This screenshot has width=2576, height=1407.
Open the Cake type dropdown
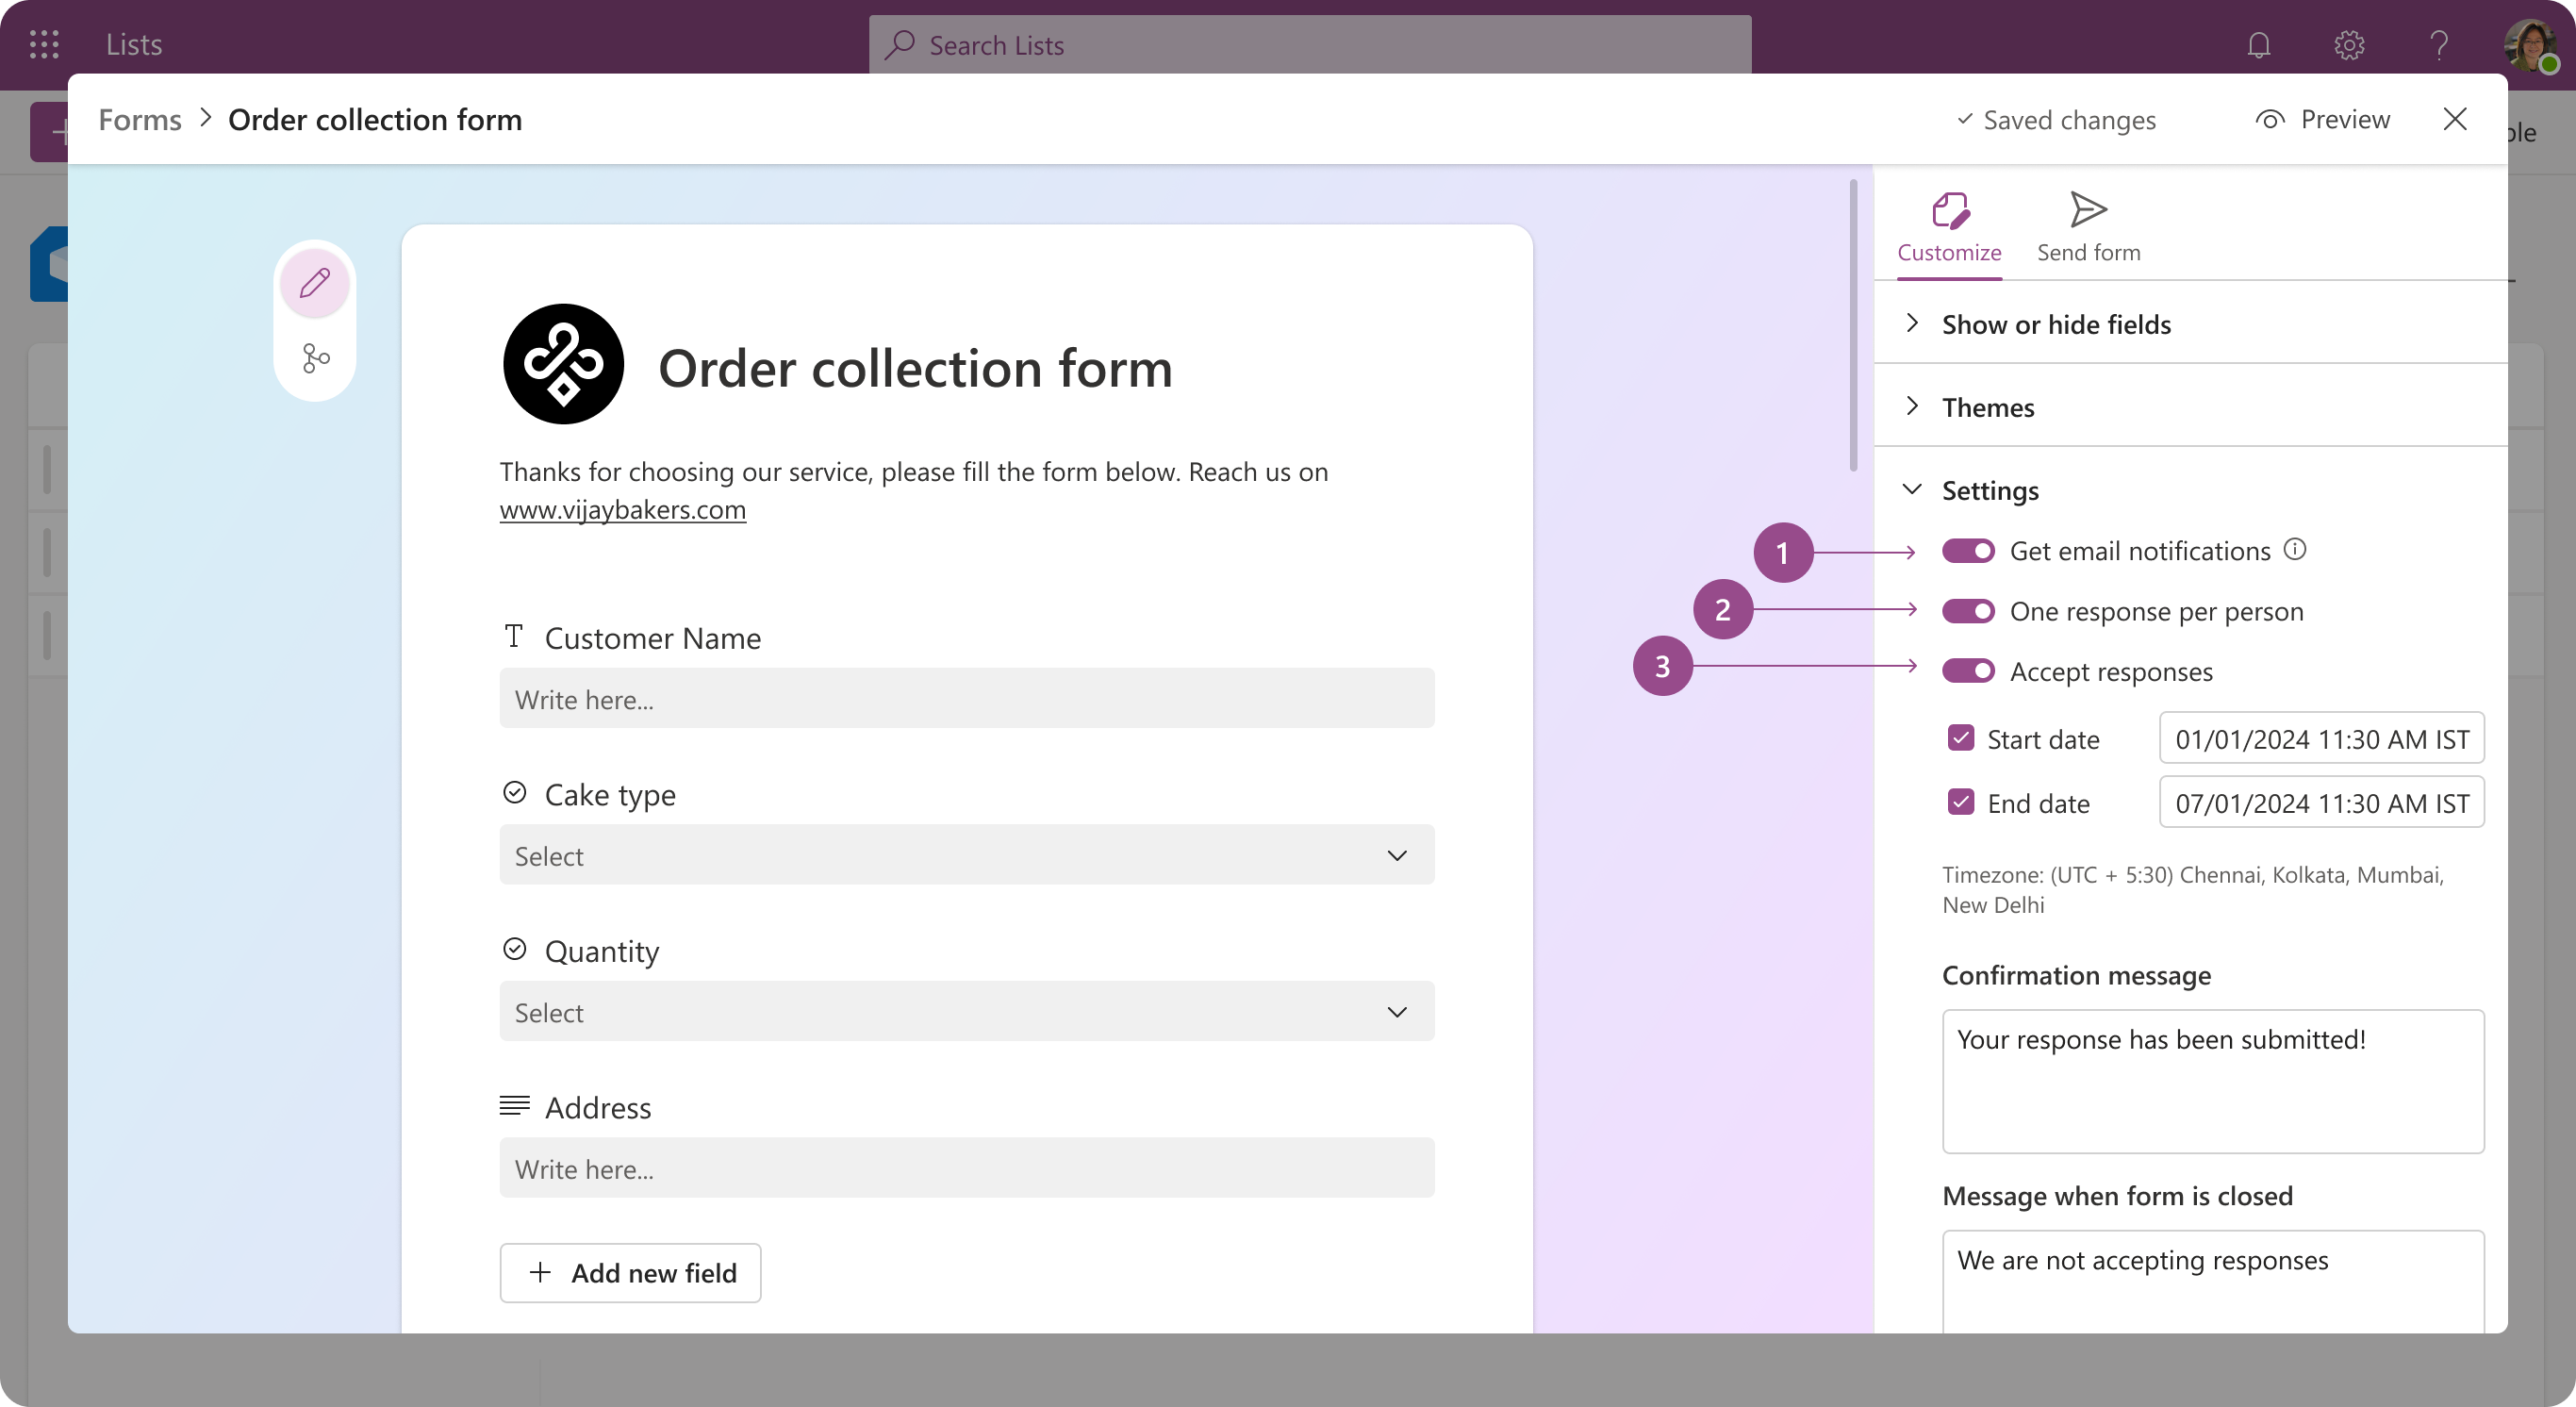click(966, 855)
